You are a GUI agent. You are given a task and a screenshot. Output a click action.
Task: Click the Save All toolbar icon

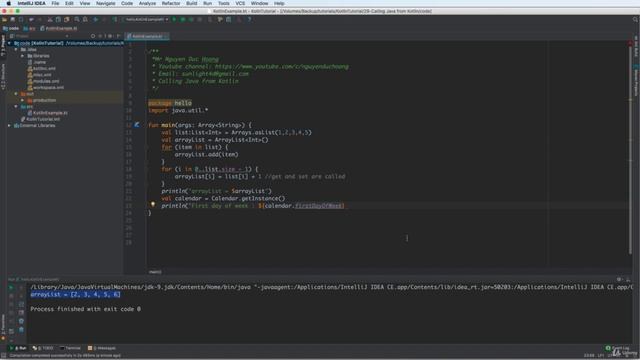(x=13, y=19)
